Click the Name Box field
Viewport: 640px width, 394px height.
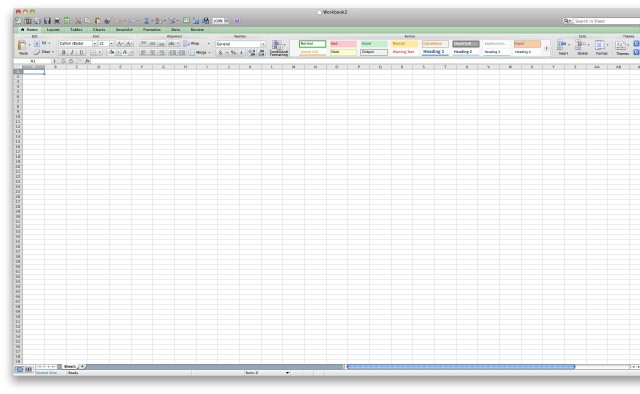(33, 61)
